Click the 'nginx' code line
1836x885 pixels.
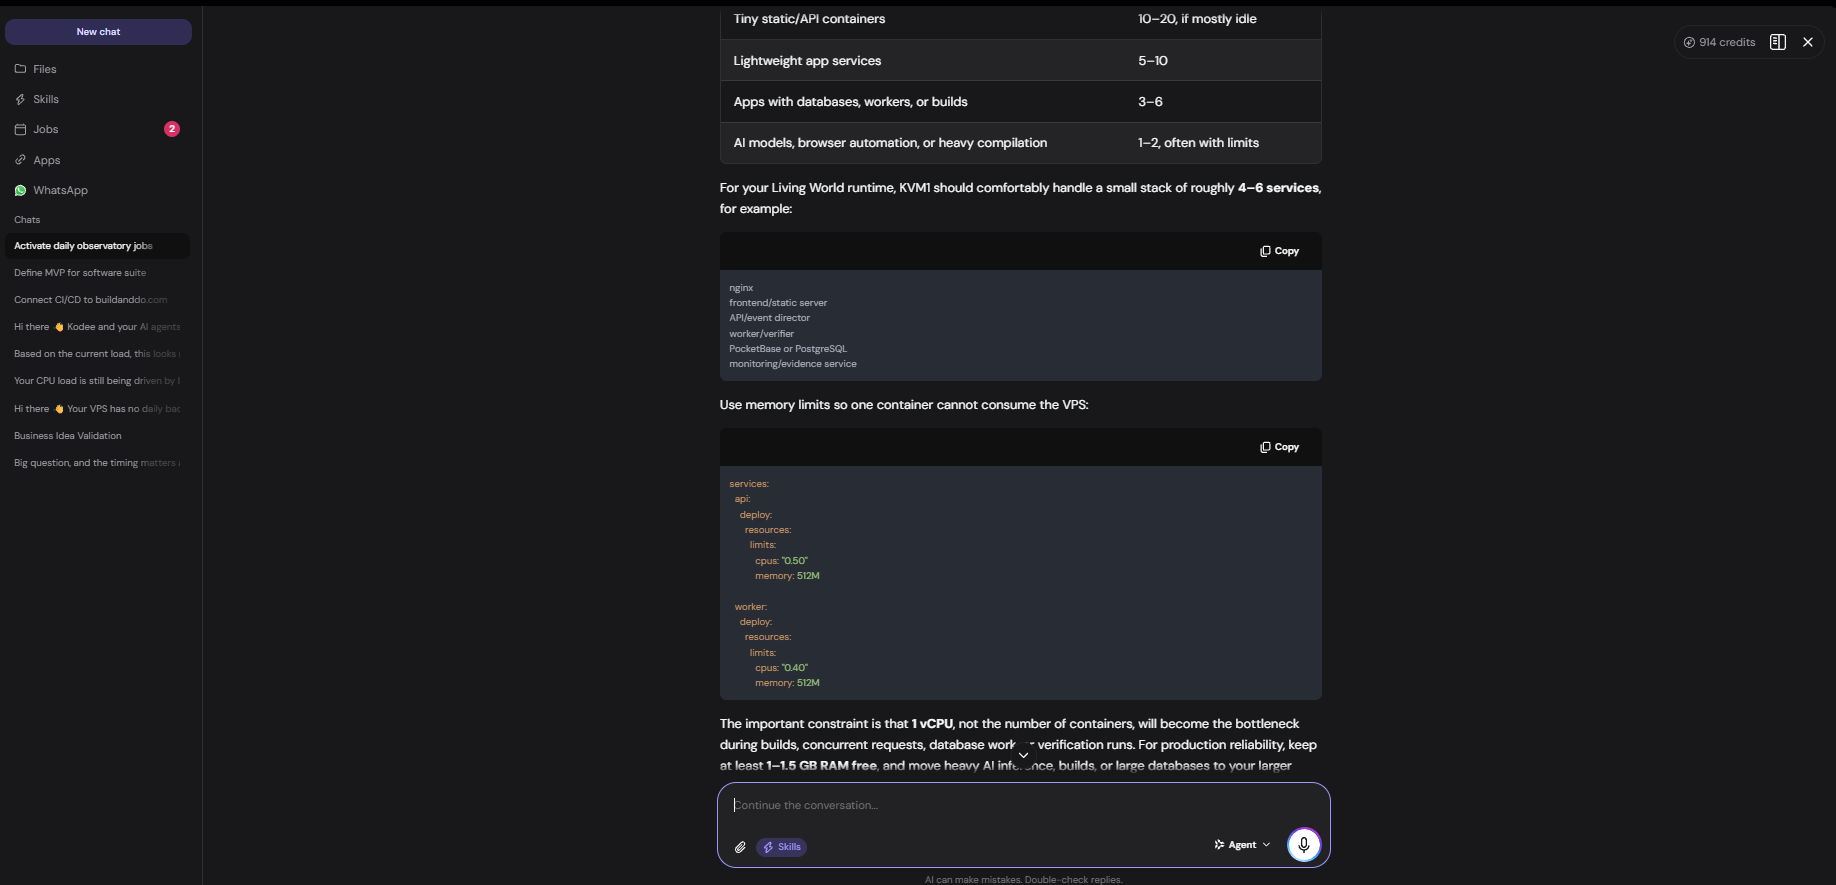point(741,288)
